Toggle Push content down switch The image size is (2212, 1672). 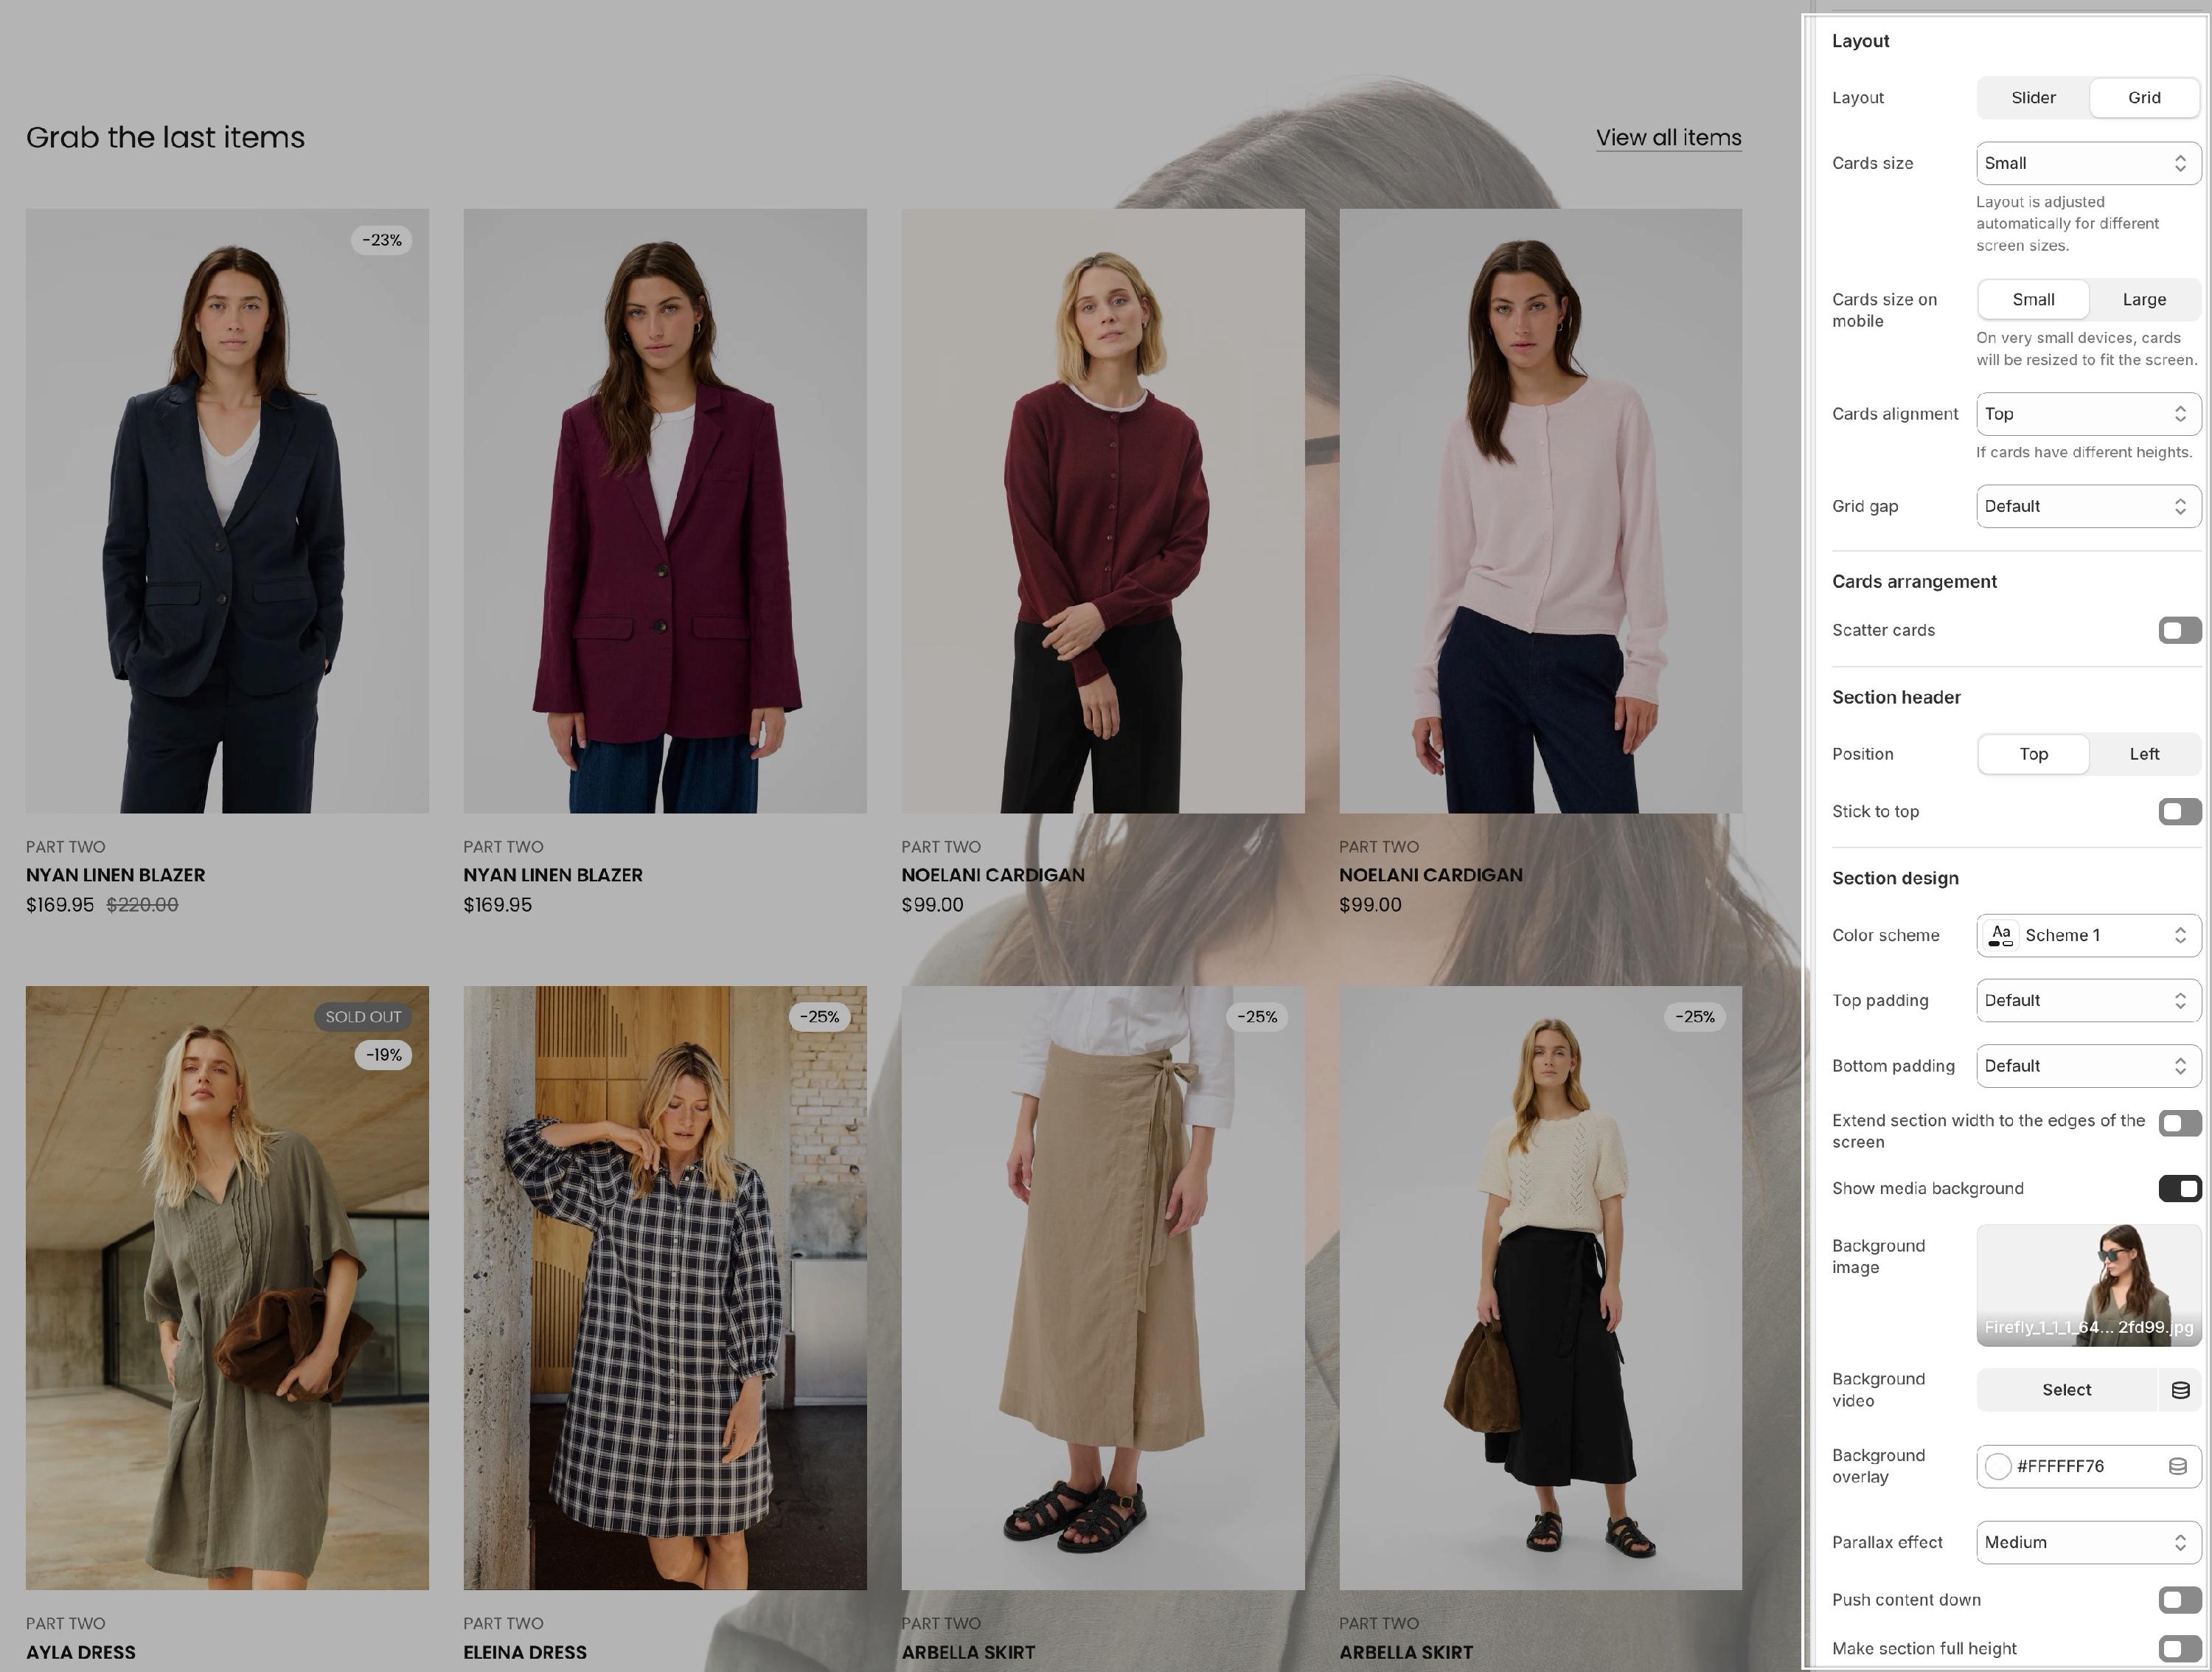(2179, 1599)
